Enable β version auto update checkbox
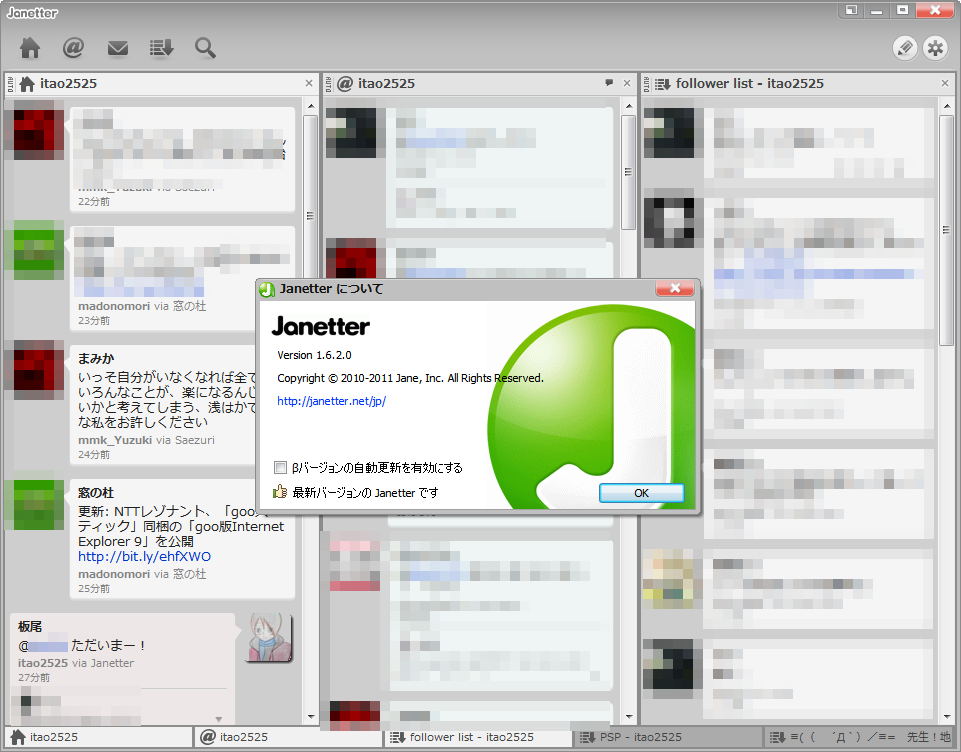Viewport: 961px width, 752px height. [280, 468]
